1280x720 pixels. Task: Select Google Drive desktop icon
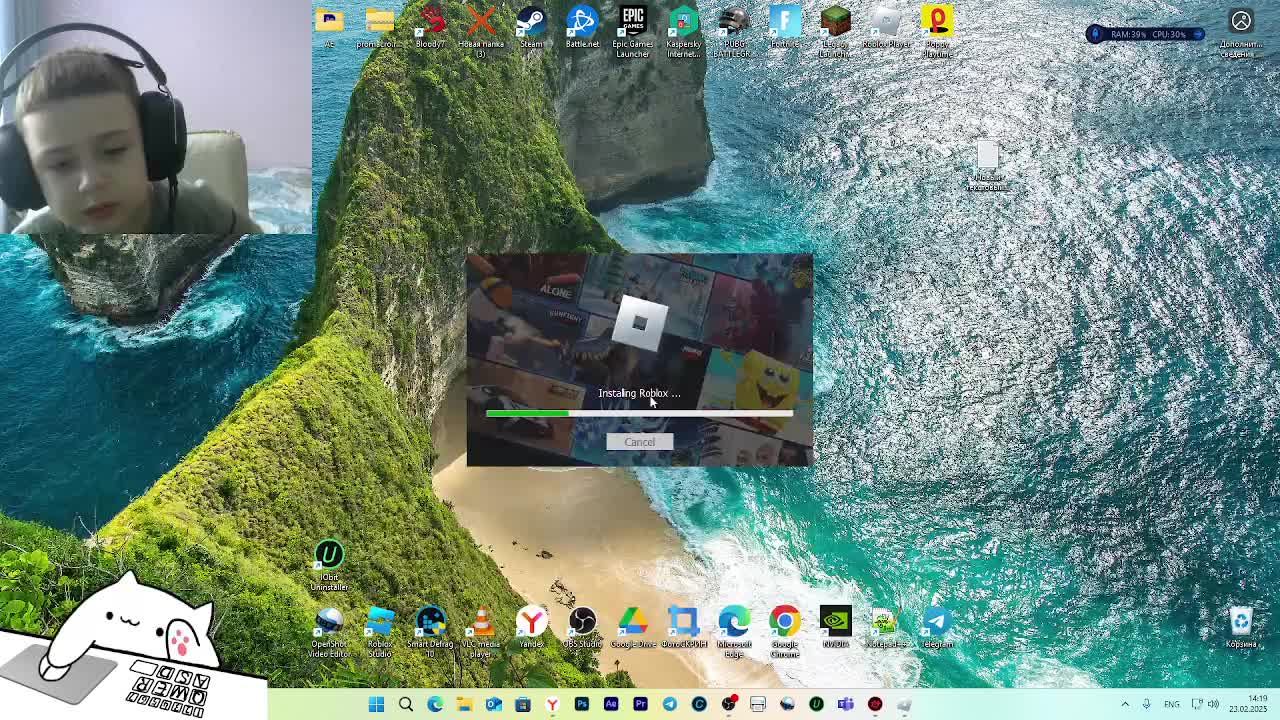point(633,628)
